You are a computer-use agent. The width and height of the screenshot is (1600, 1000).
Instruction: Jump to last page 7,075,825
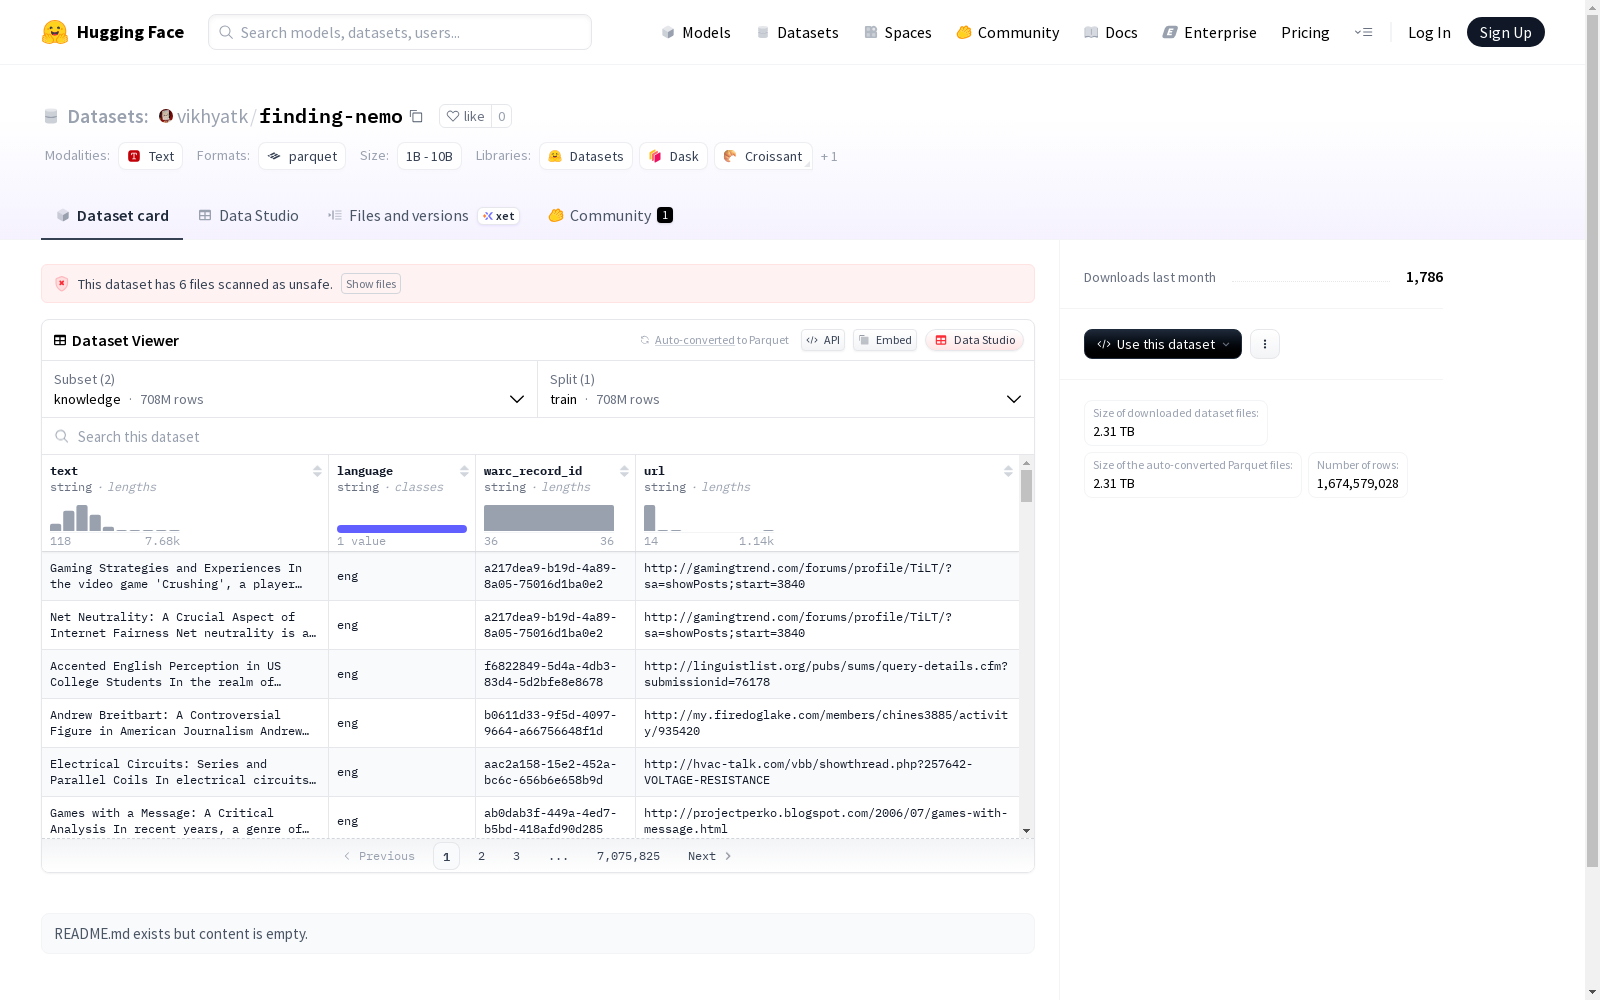[x=628, y=856]
